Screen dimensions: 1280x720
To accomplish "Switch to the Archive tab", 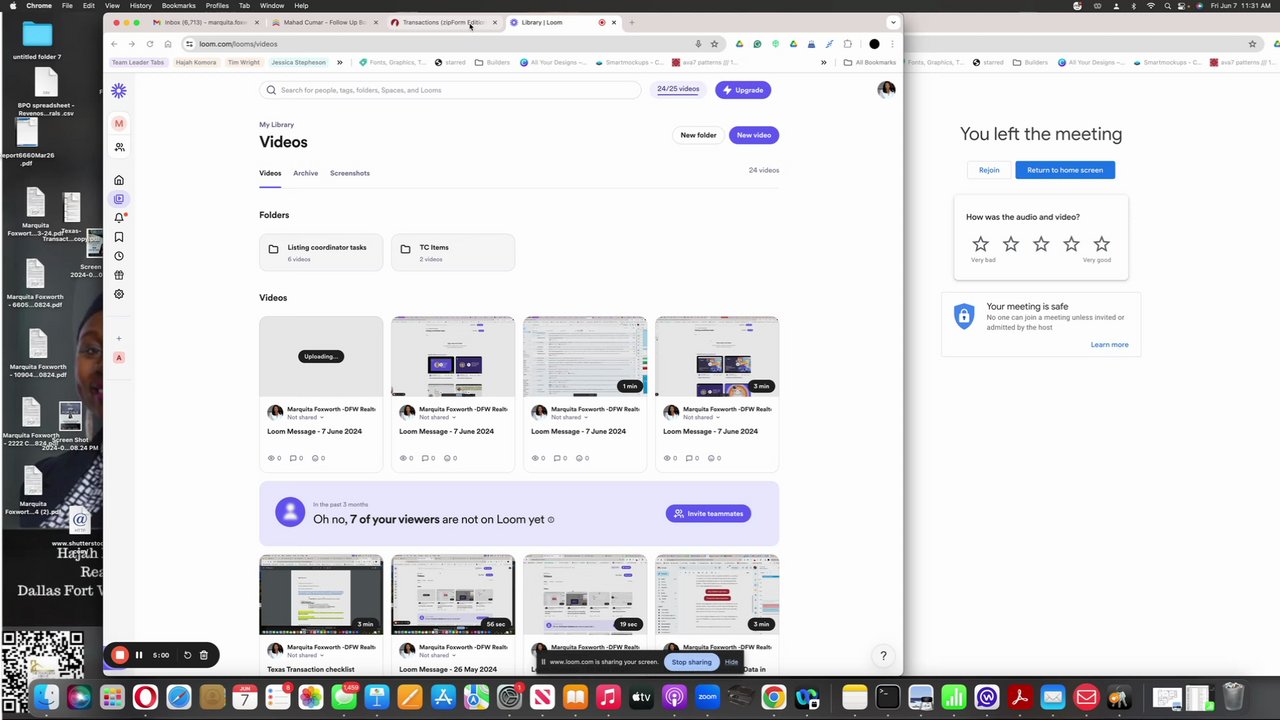I will click(305, 173).
